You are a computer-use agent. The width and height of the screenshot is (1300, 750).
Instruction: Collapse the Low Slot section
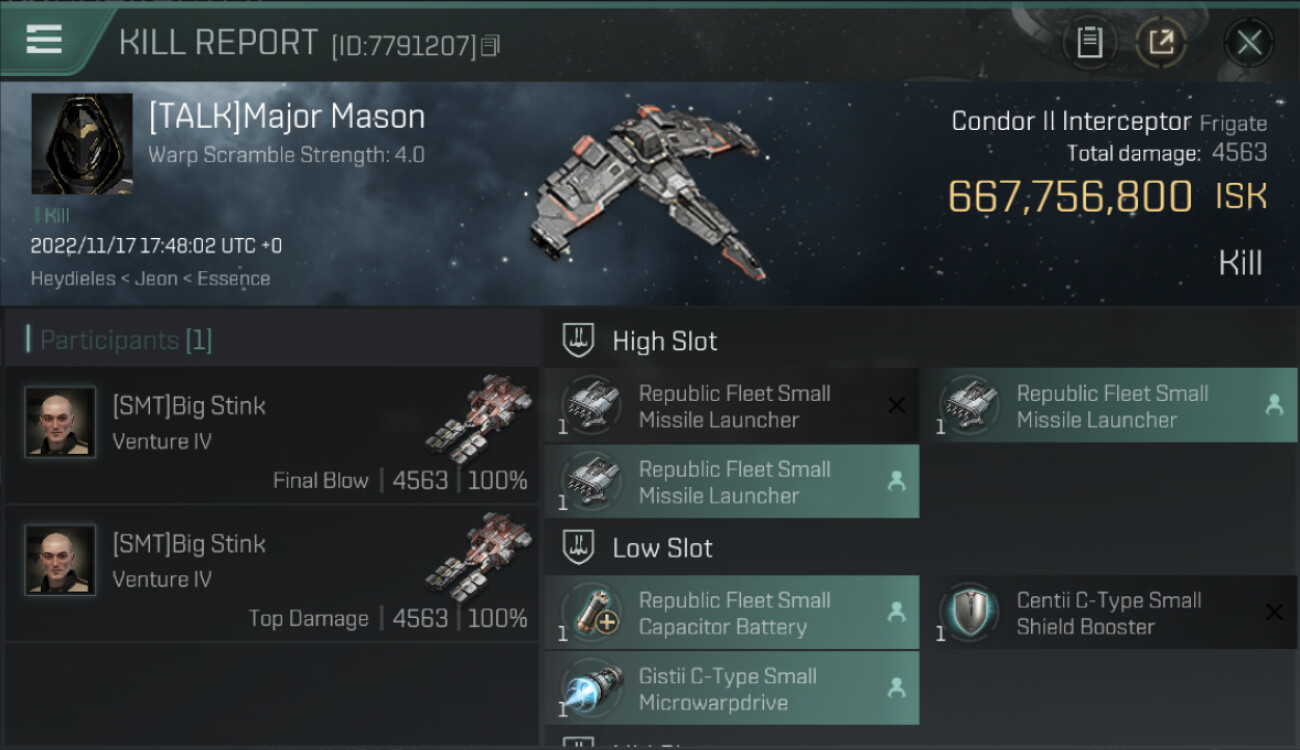point(662,548)
